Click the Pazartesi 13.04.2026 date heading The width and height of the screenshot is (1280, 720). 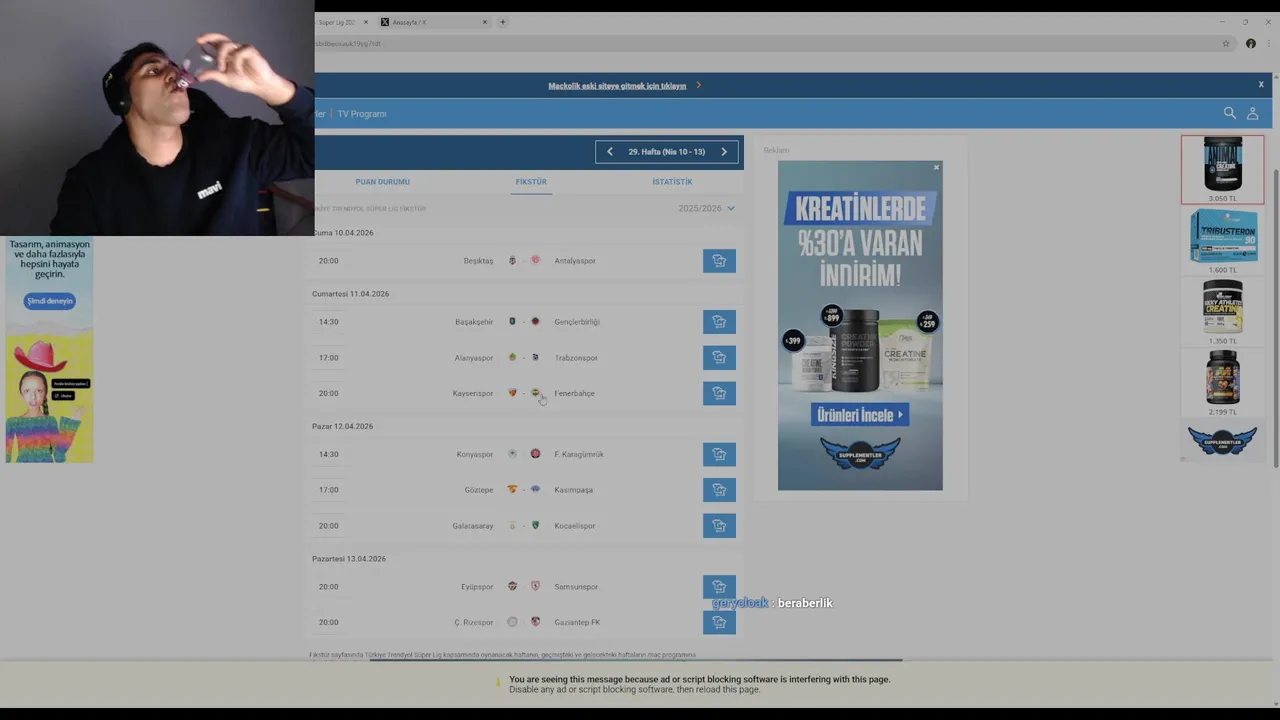click(349, 559)
